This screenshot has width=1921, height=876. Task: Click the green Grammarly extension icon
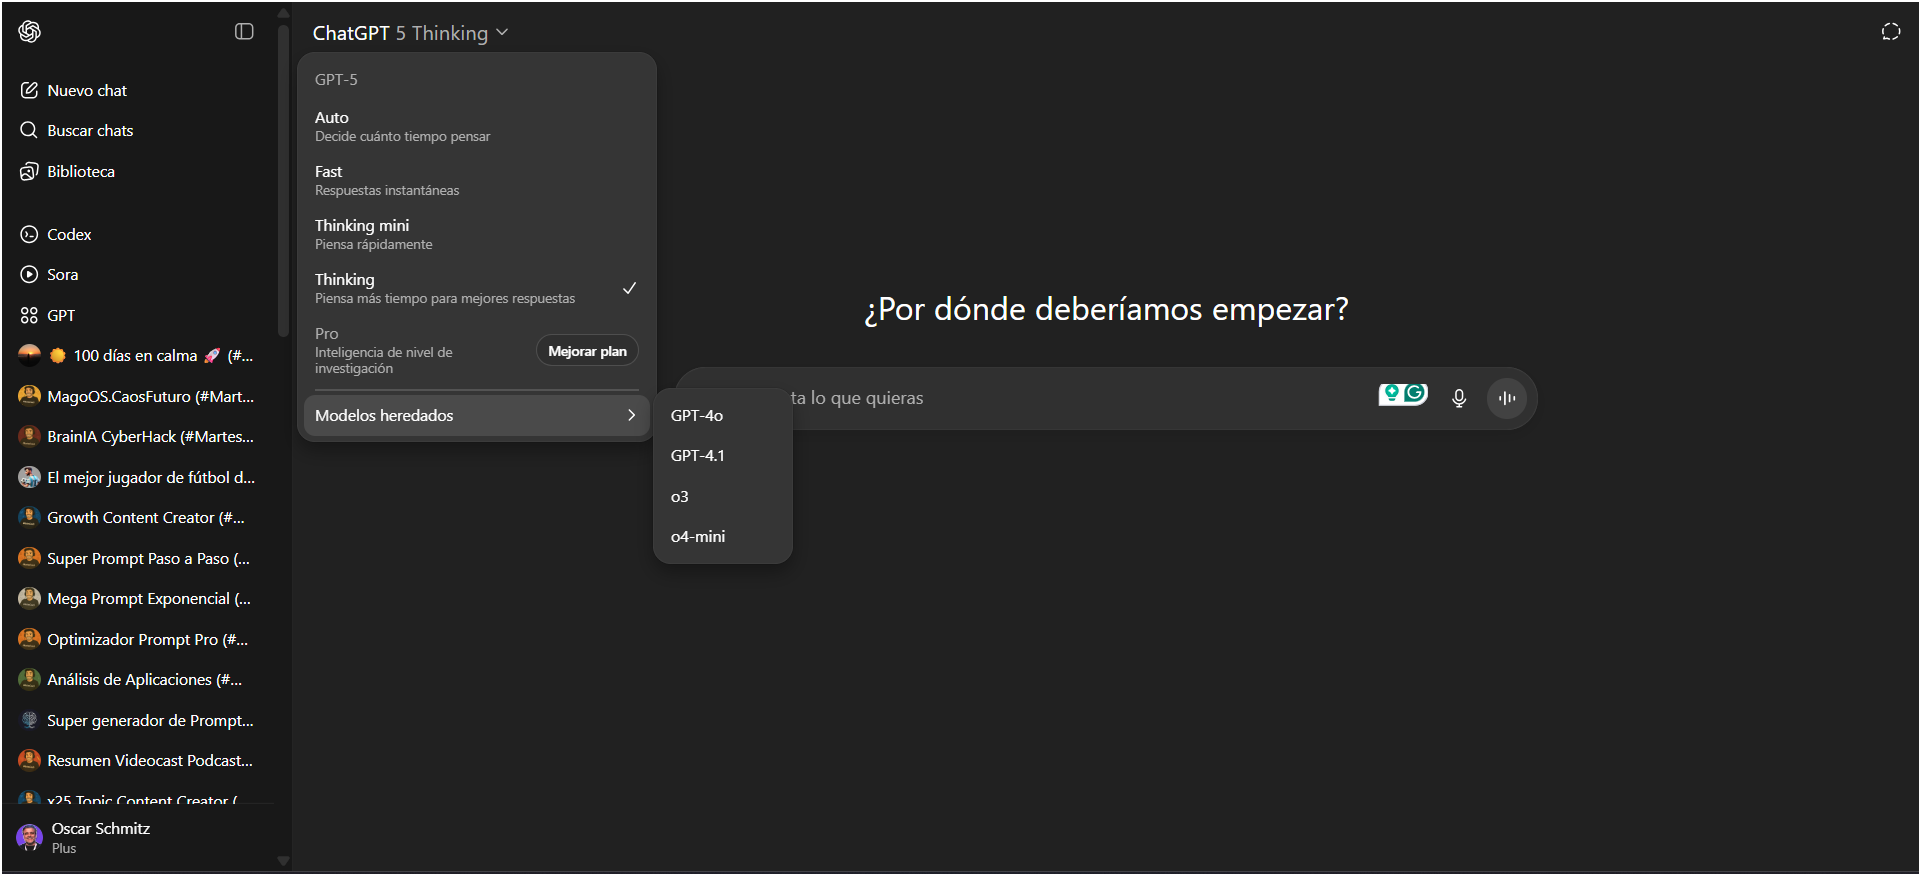pos(1415,394)
